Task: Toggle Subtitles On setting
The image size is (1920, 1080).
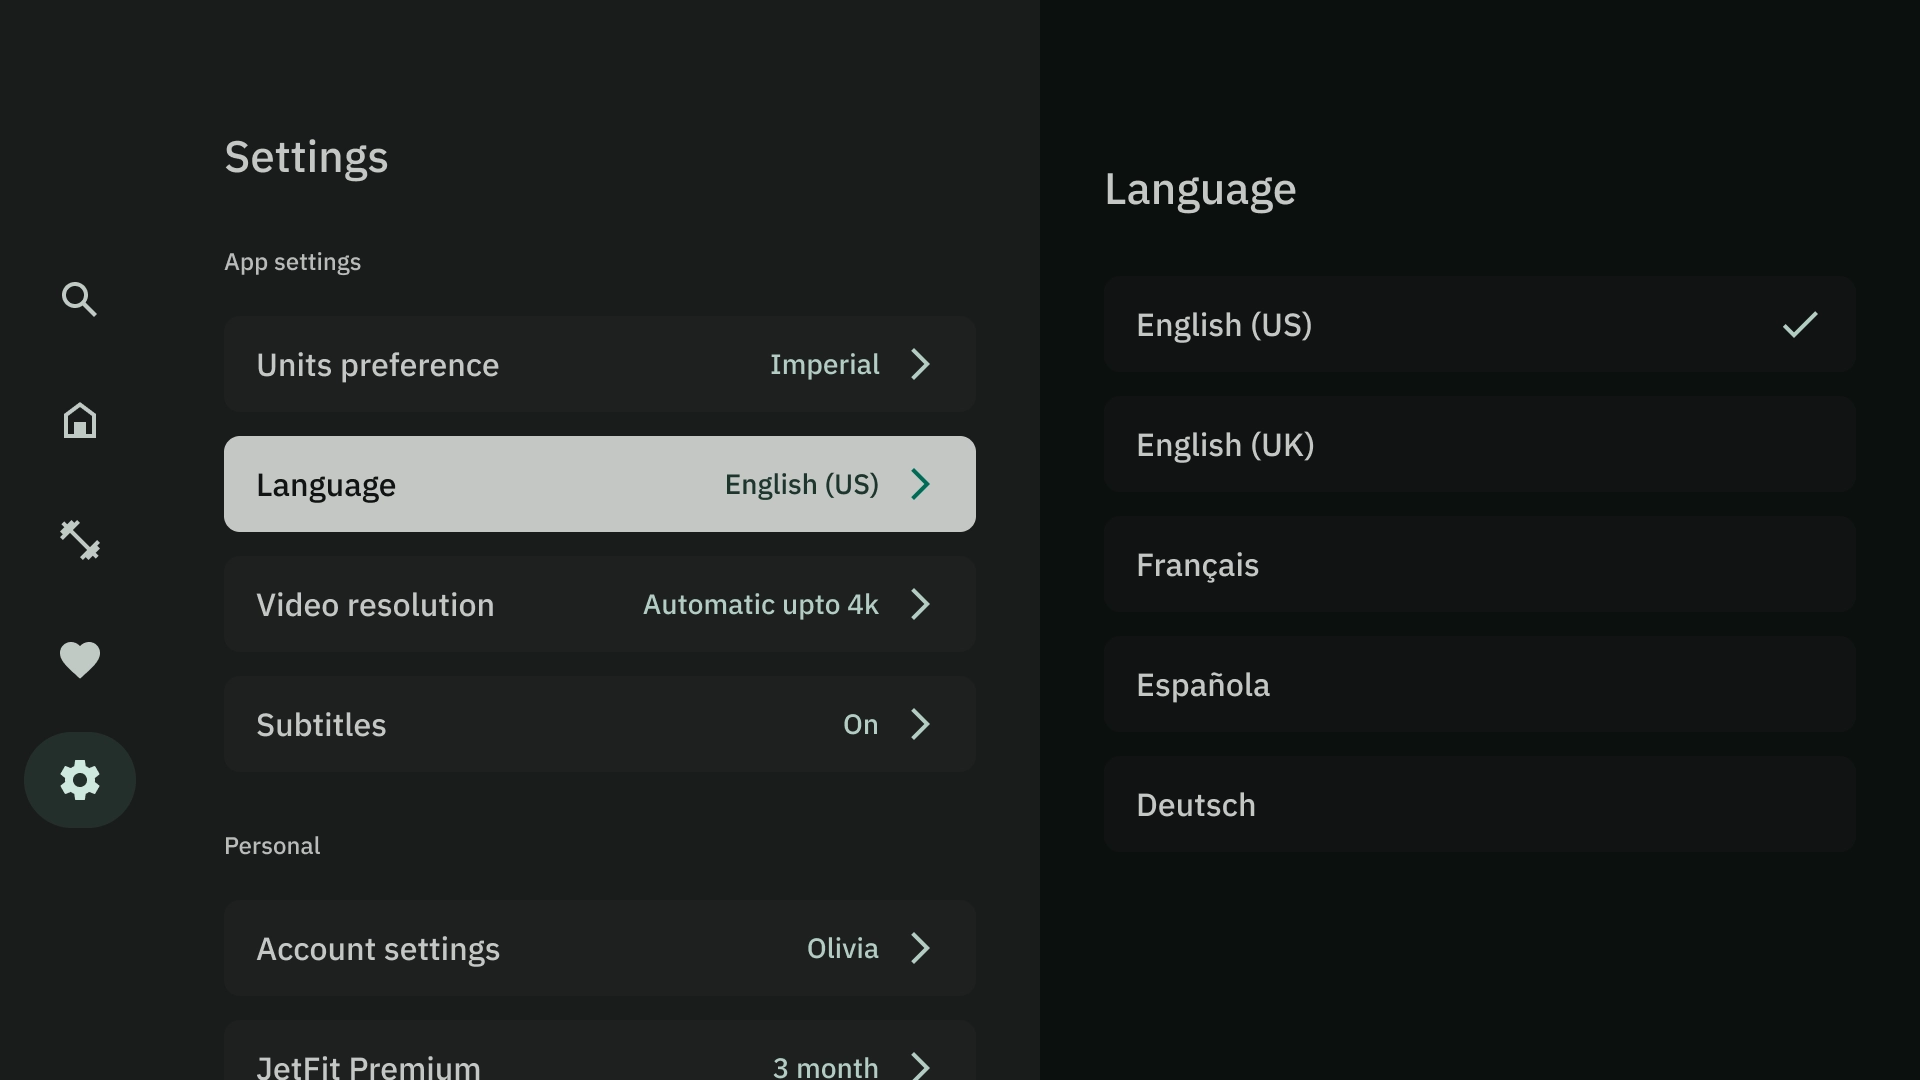Action: [600, 724]
